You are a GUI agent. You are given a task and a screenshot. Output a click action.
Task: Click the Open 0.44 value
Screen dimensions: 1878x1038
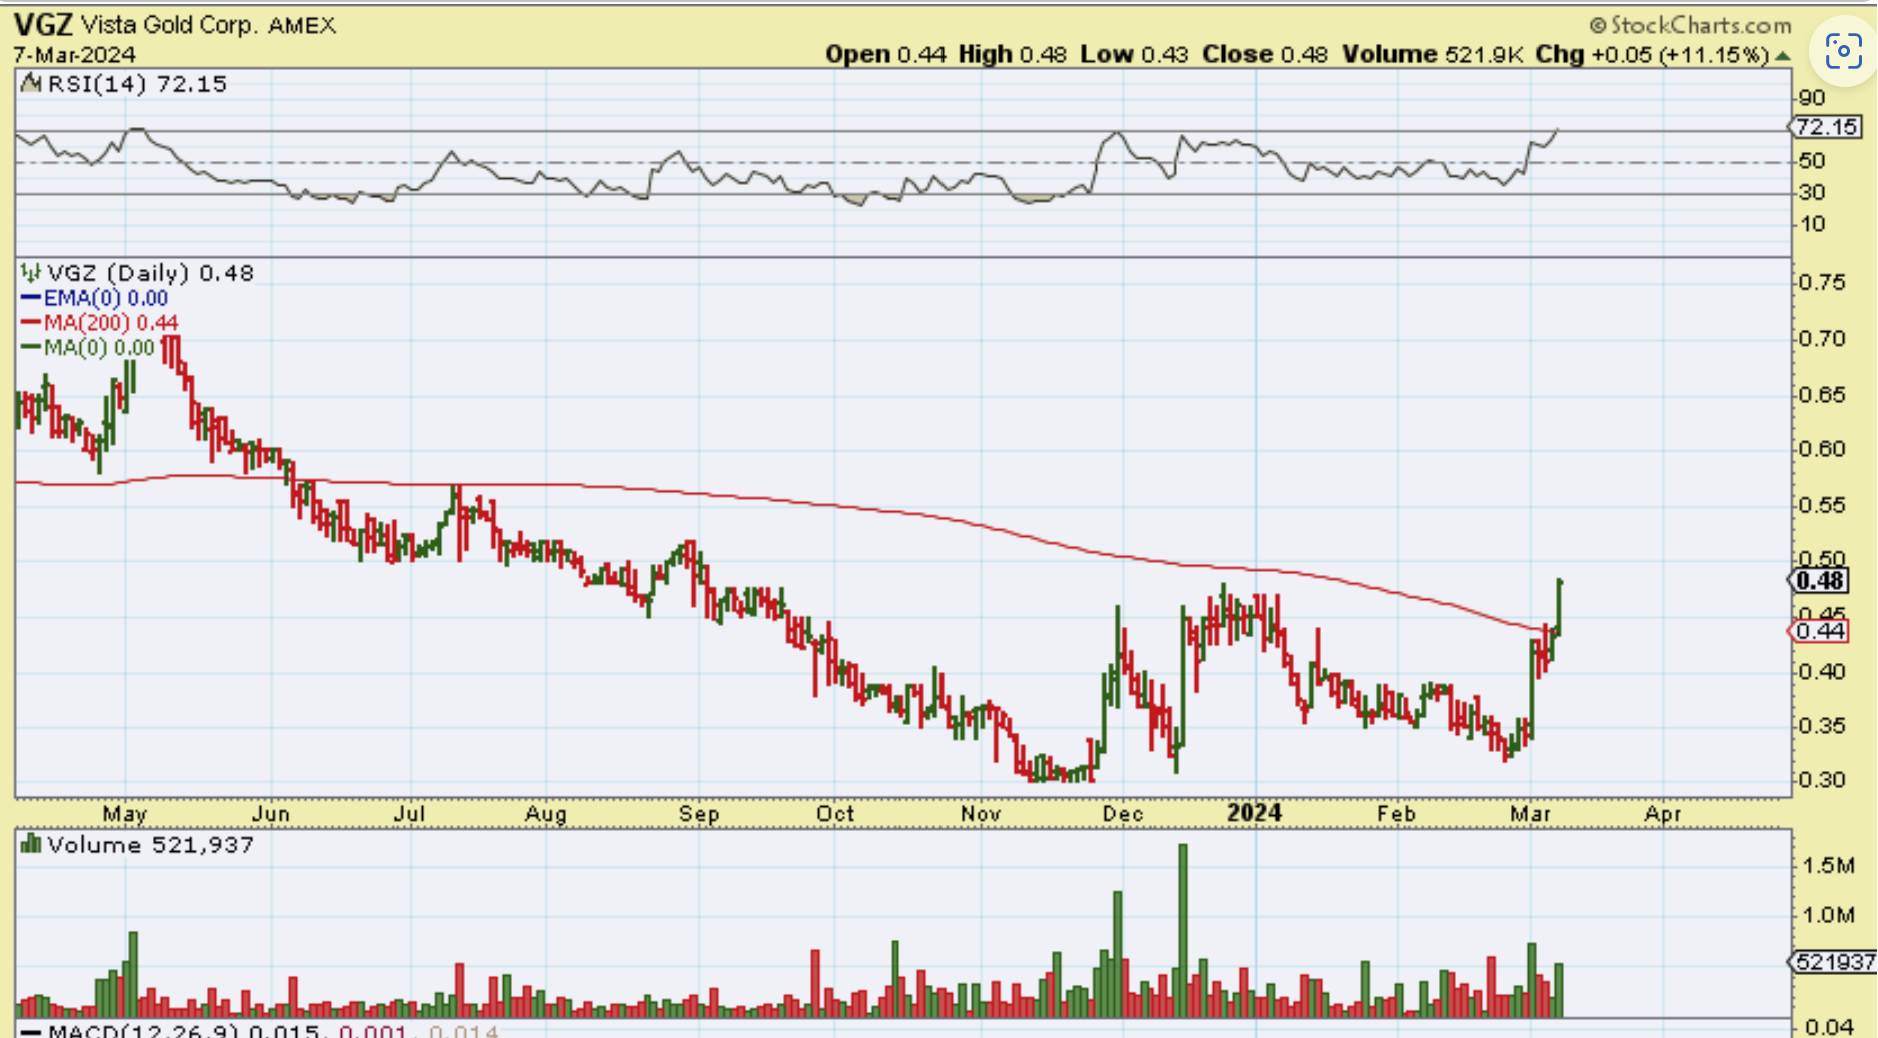point(886,54)
